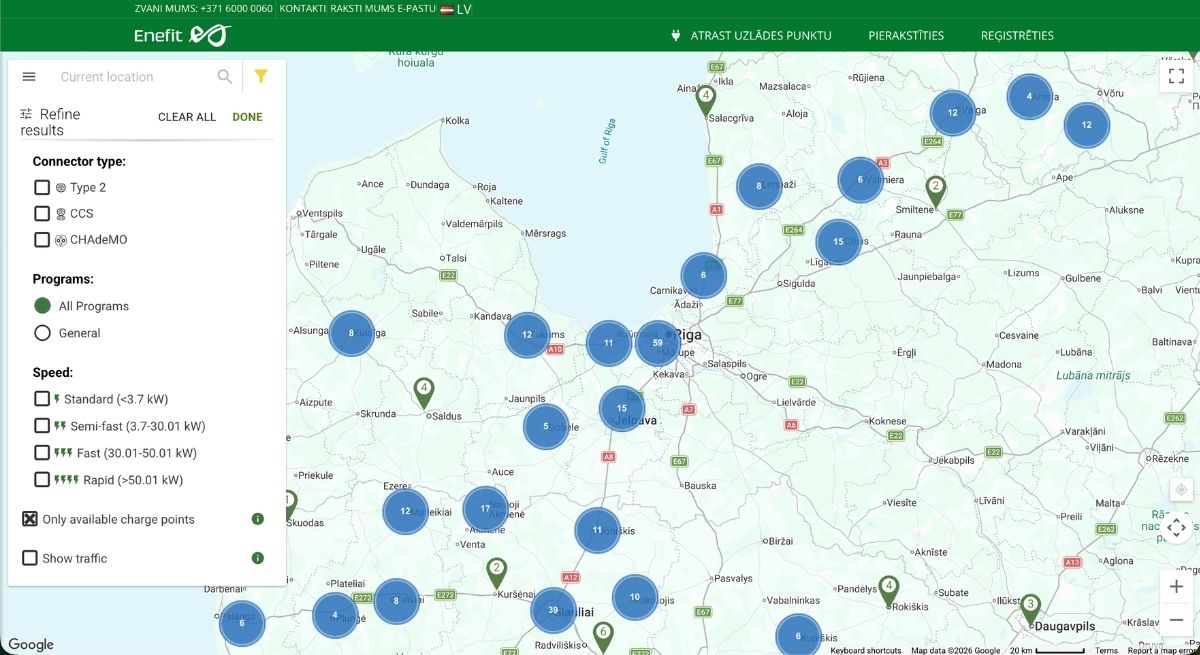This screenshot has width=1200, height=655.
Task: Click the Enefit logo
Action: tap(183, 35)
